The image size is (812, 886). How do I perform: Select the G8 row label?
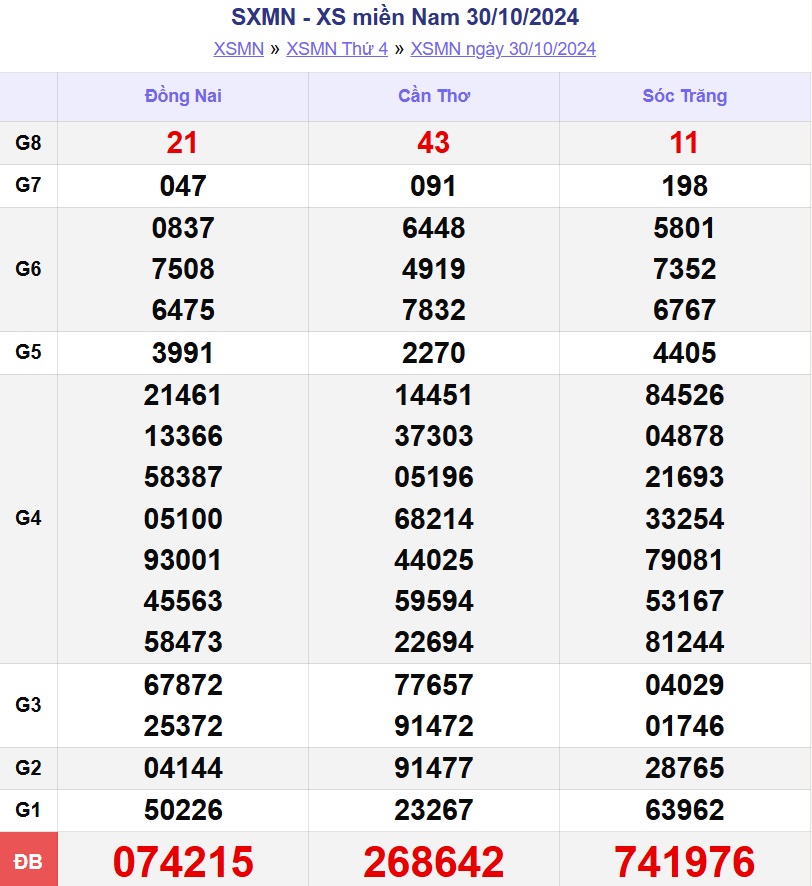29,143
